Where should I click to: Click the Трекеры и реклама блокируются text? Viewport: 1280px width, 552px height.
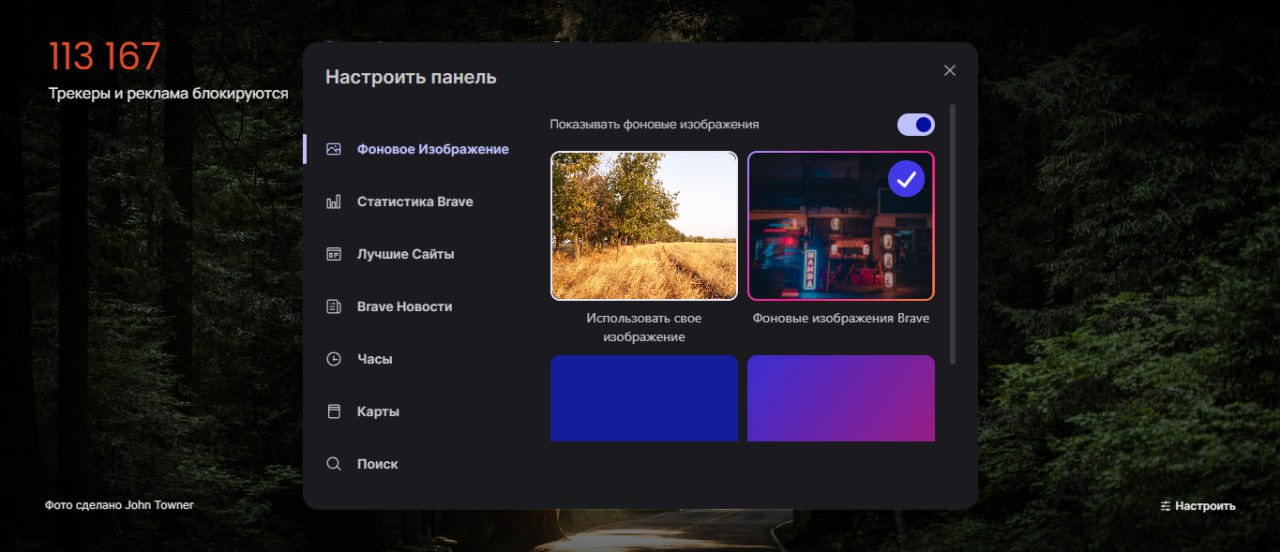tap(168, 94)
